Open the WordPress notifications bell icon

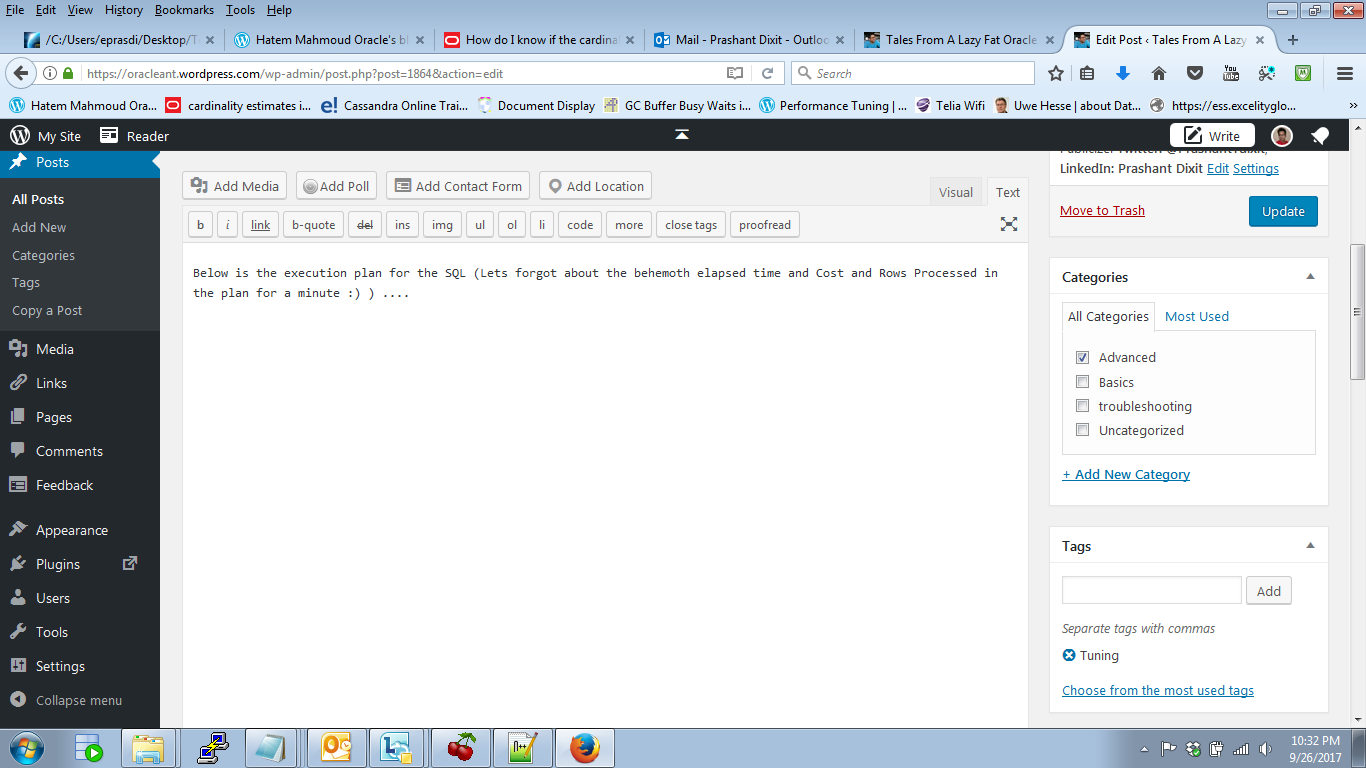click(x=1320, y=136)
